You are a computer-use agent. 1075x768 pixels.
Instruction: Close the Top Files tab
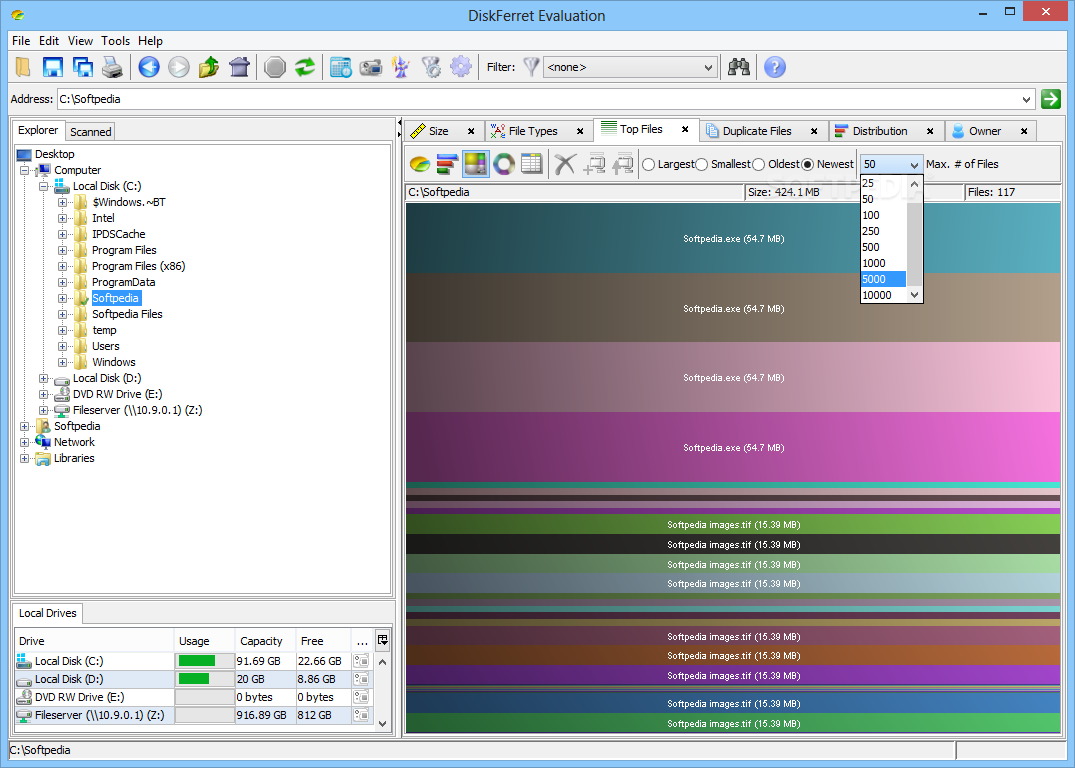coord(685,129)
